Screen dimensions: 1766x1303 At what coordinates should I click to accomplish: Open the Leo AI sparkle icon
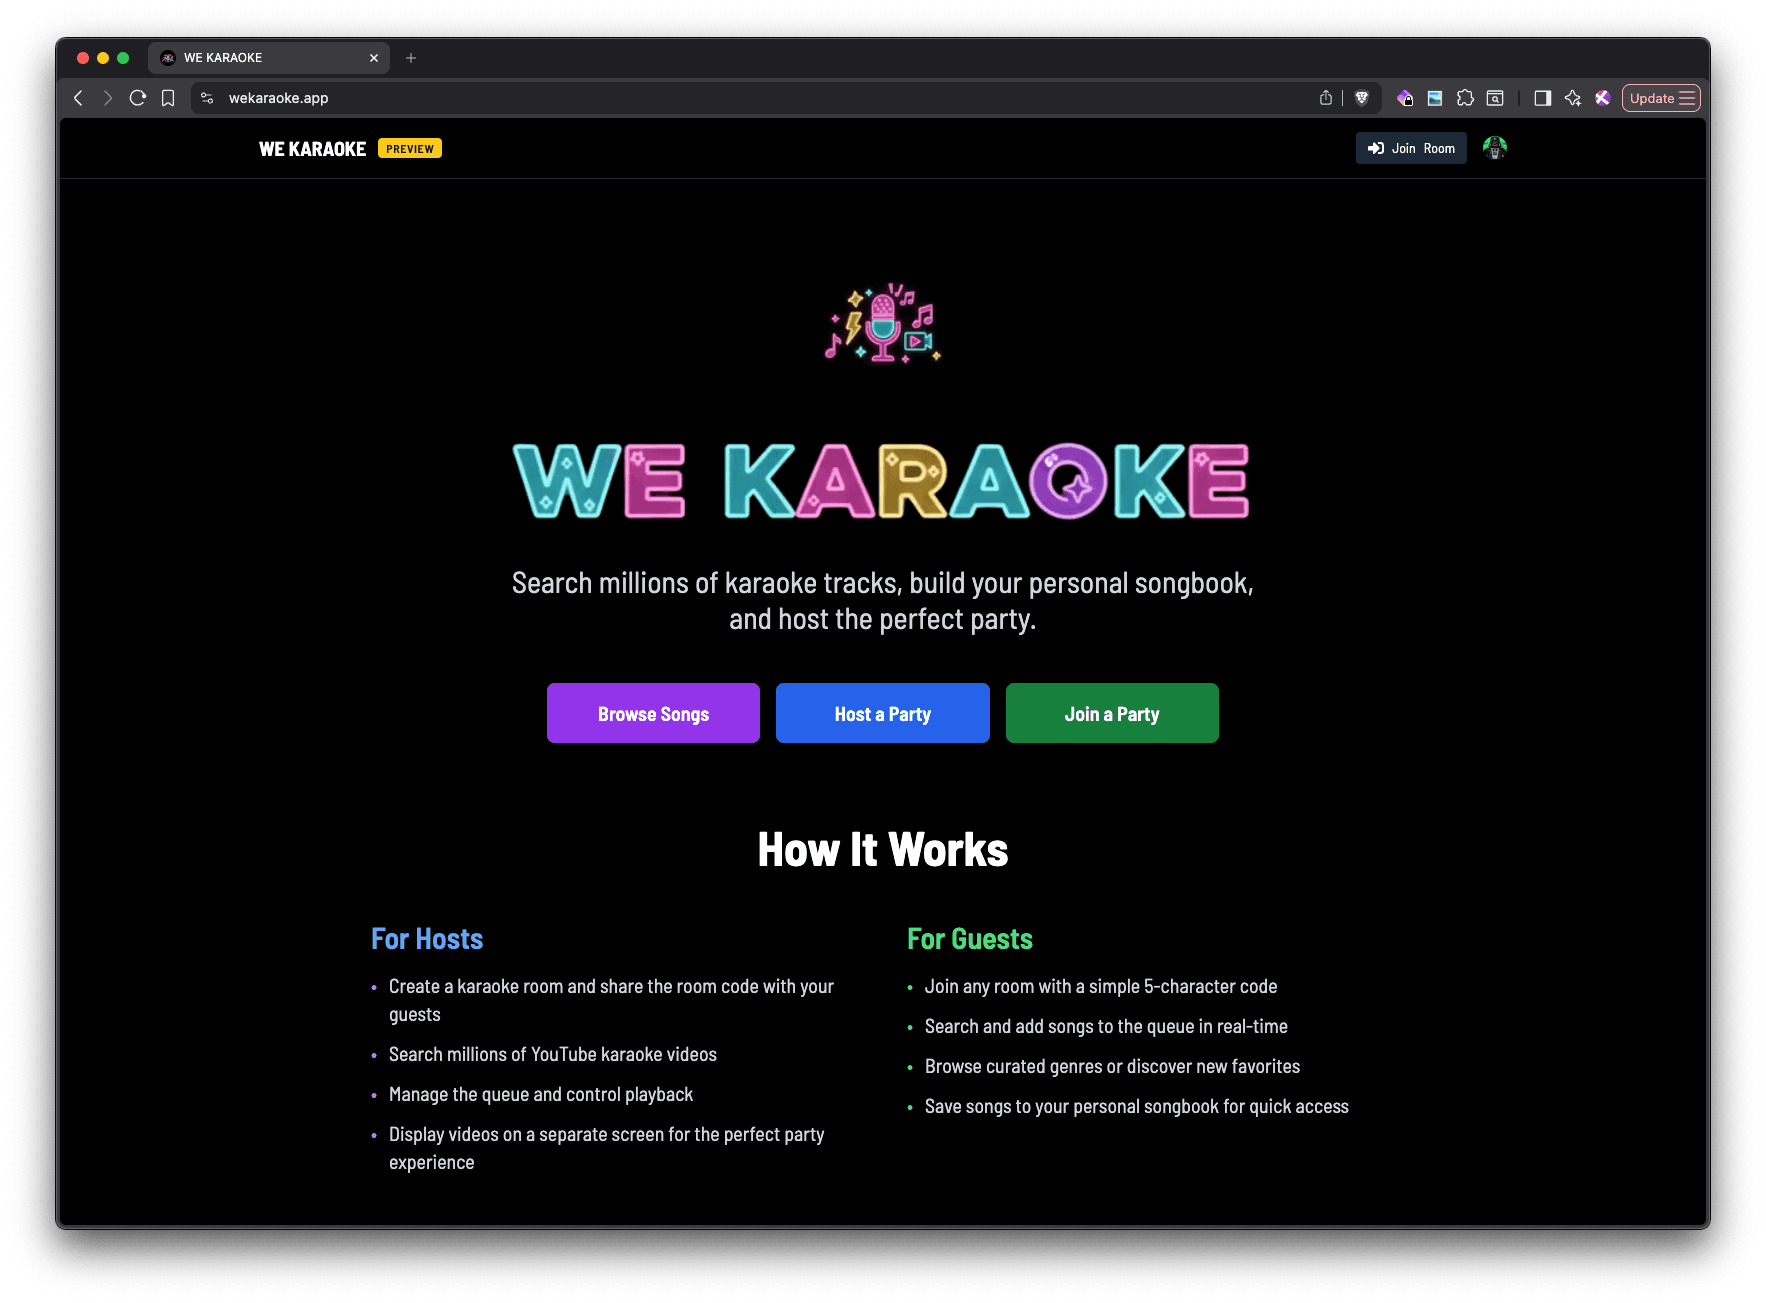coord(1573,98)
